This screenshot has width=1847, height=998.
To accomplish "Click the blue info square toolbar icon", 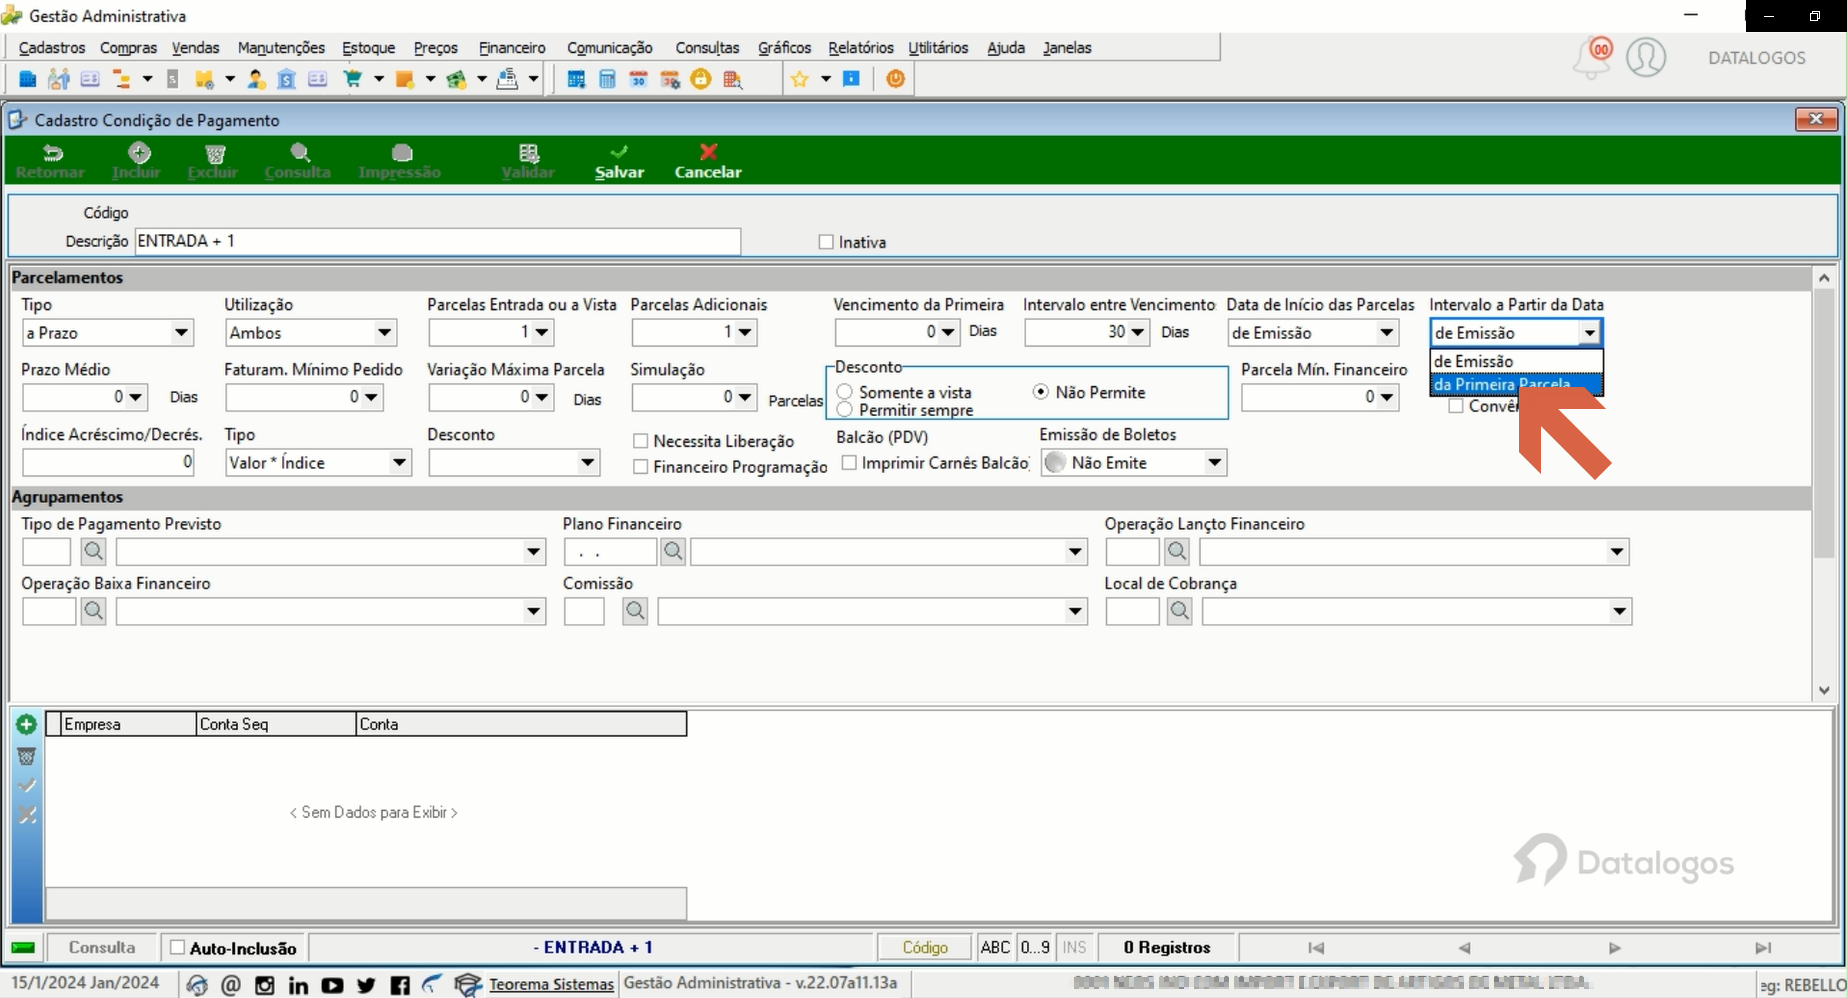I will click(x=851, y=79).
